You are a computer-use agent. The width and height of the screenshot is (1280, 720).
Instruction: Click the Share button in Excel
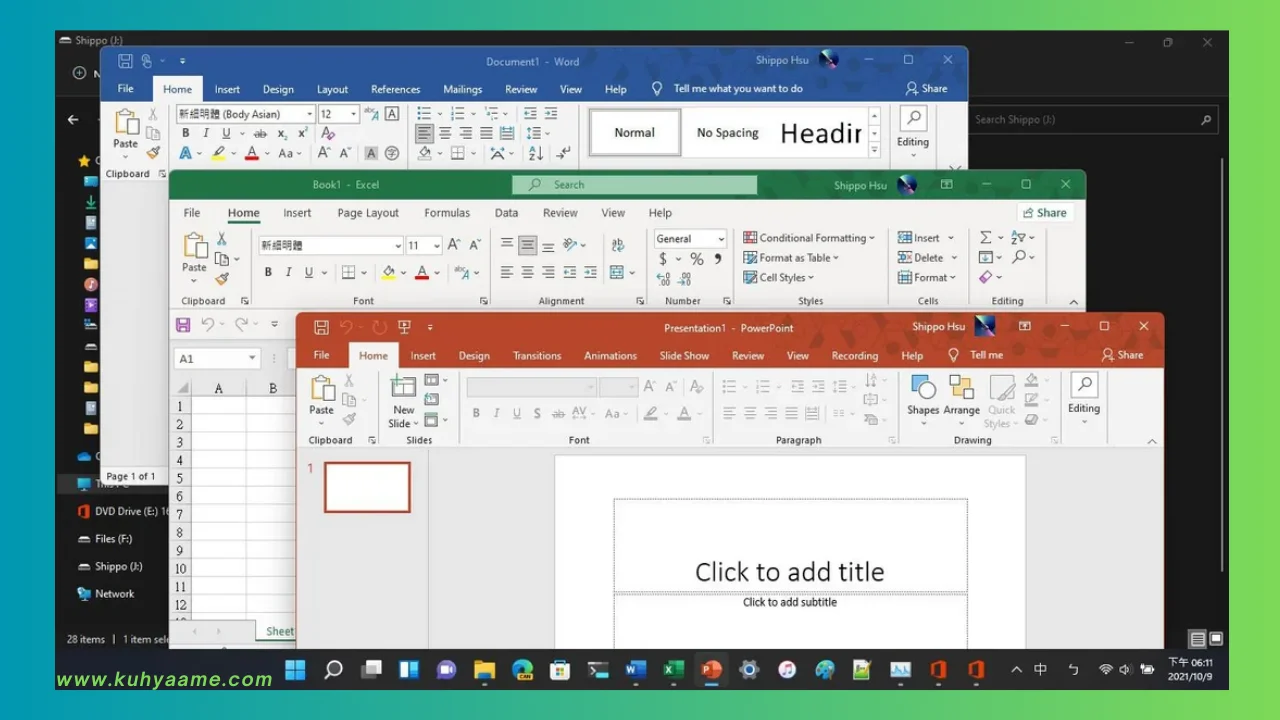(1044, 213)
